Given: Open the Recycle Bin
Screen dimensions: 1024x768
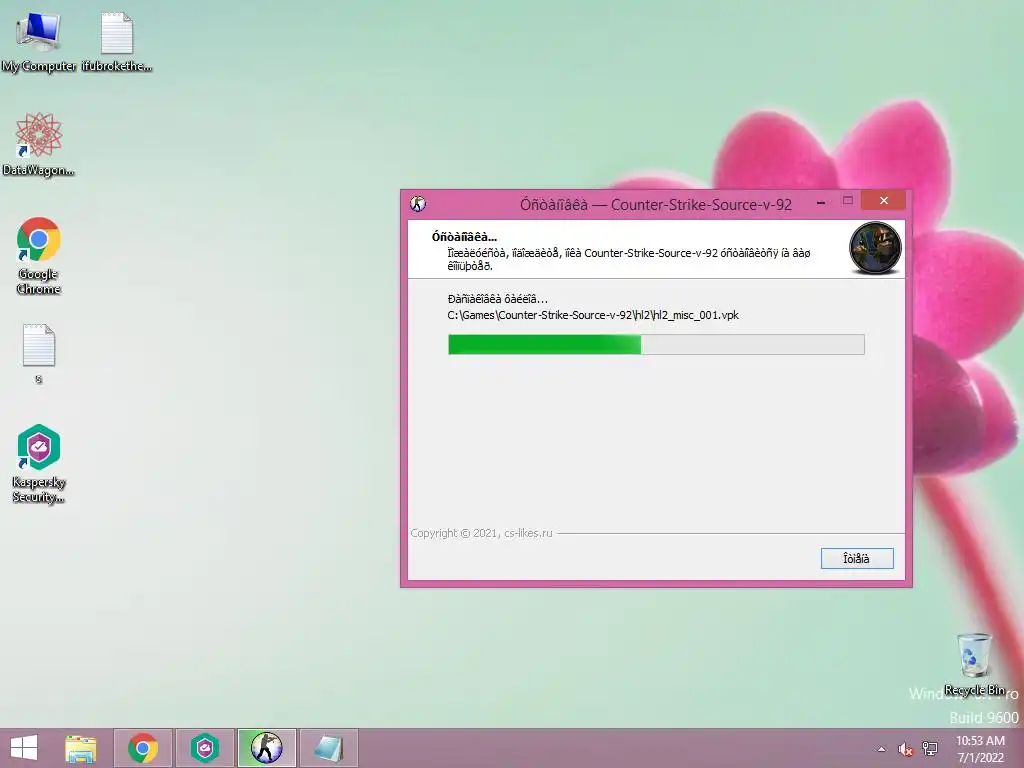Looking at the screenshot, I should [974, 664].
